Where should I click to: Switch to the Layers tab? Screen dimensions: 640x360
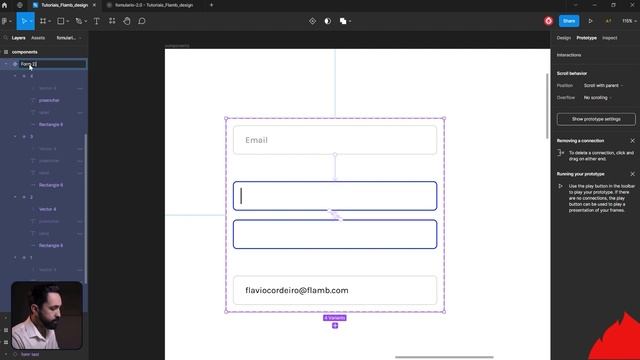(18, 38)
